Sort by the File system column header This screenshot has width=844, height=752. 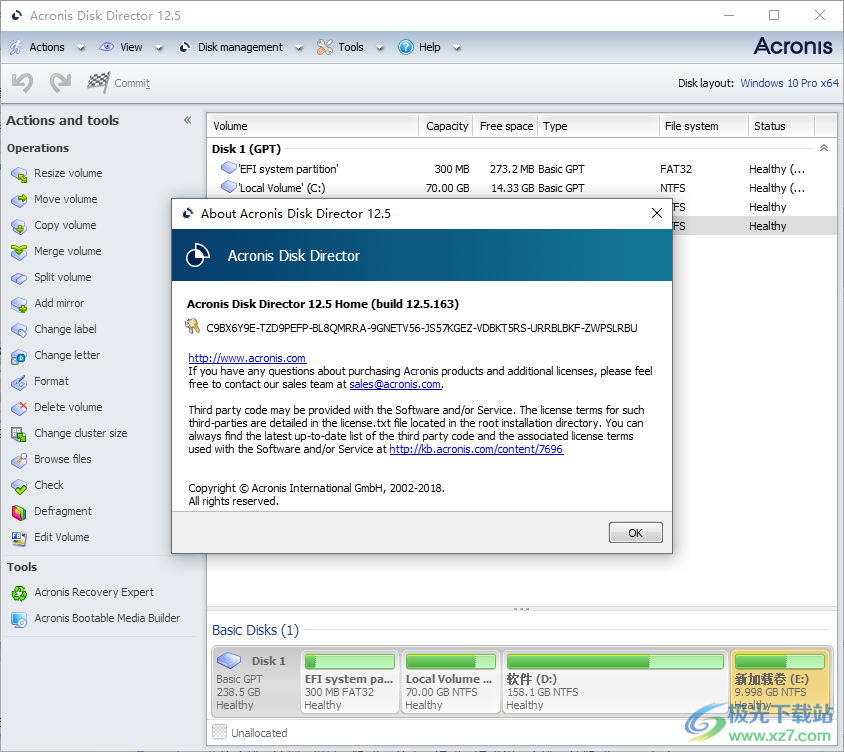coord(704,126)
